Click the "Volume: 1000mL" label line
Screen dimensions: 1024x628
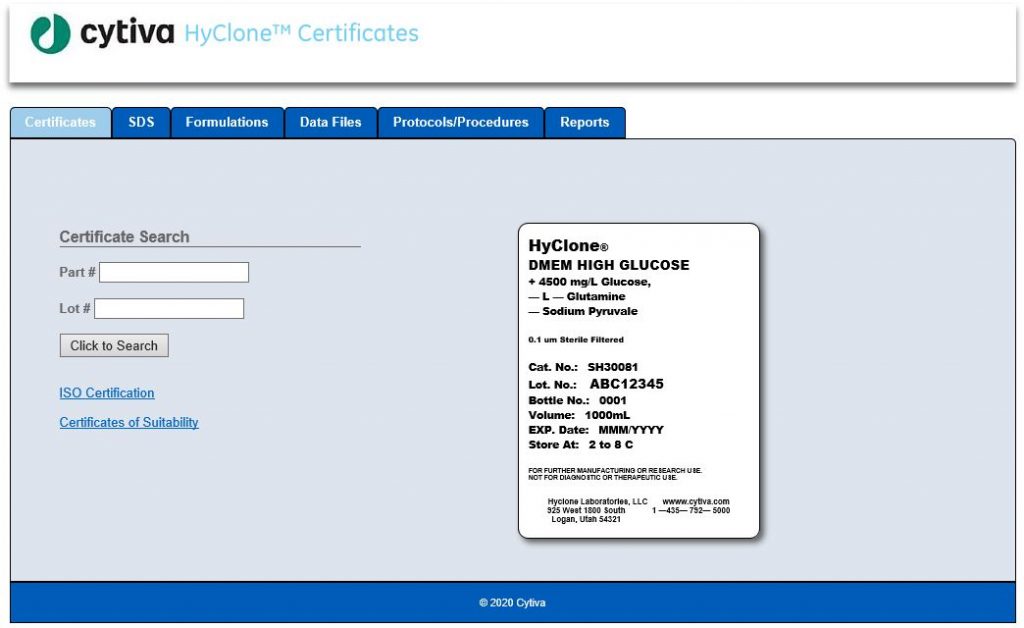tap(579, 415)
